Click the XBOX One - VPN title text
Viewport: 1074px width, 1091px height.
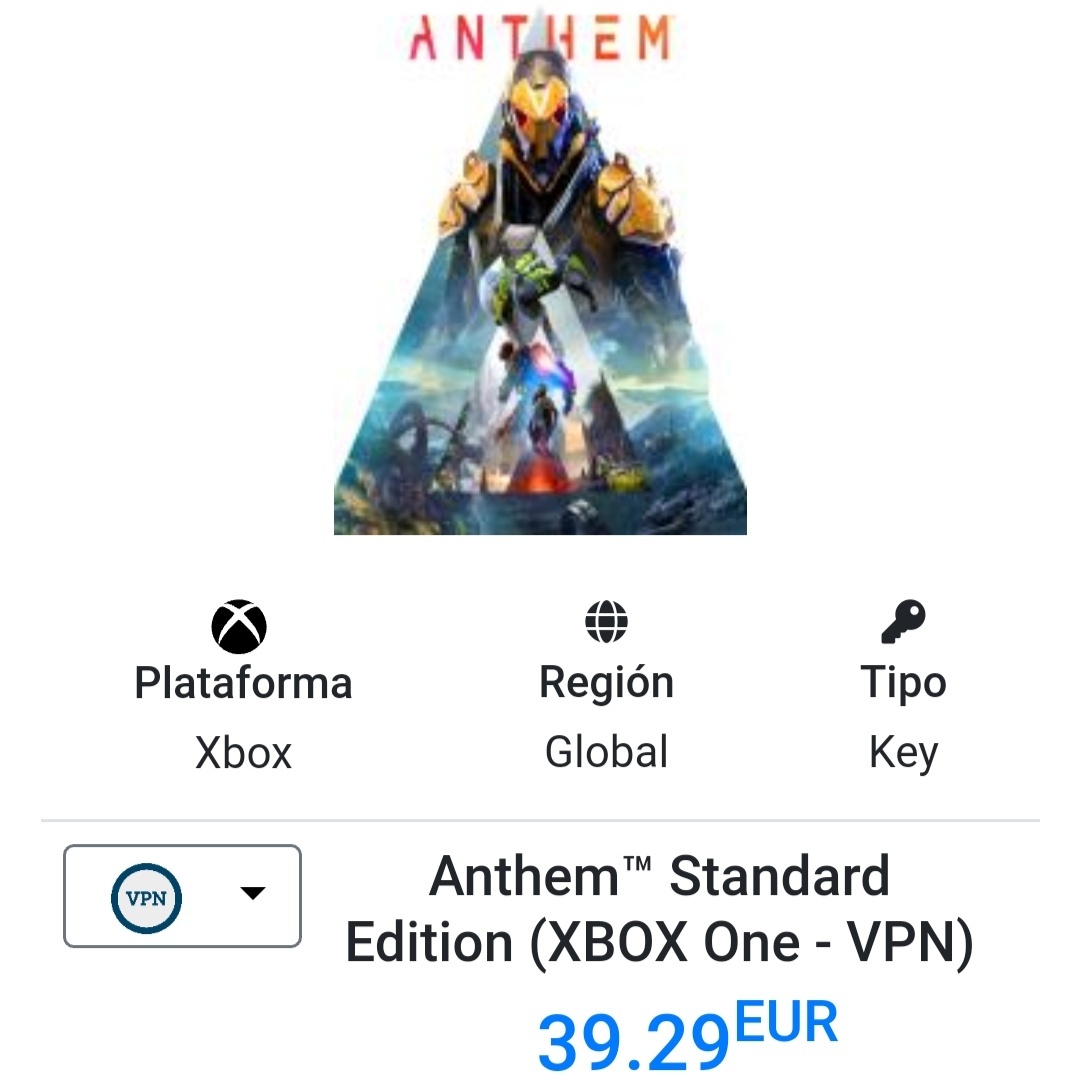tap(751, 942)
